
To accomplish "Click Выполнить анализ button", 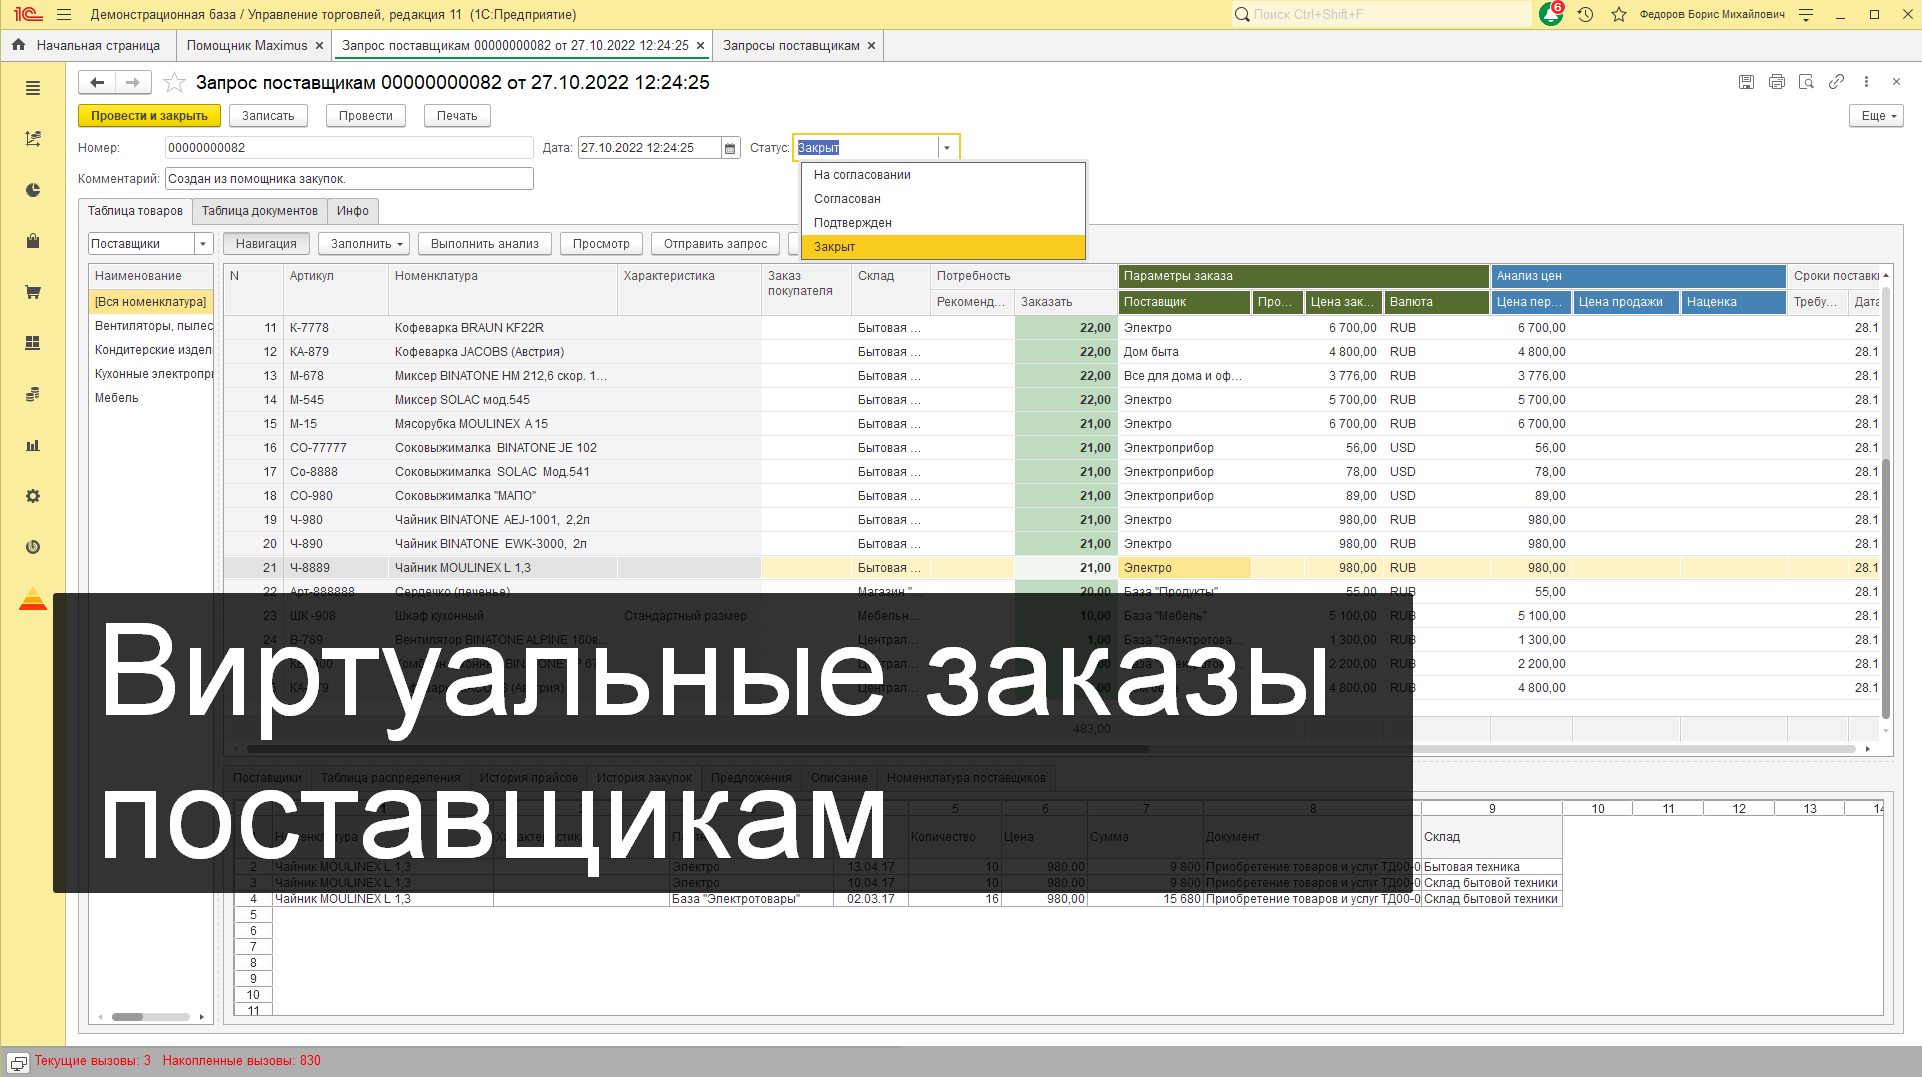I will pyautogui.click(x=484, y=244).
